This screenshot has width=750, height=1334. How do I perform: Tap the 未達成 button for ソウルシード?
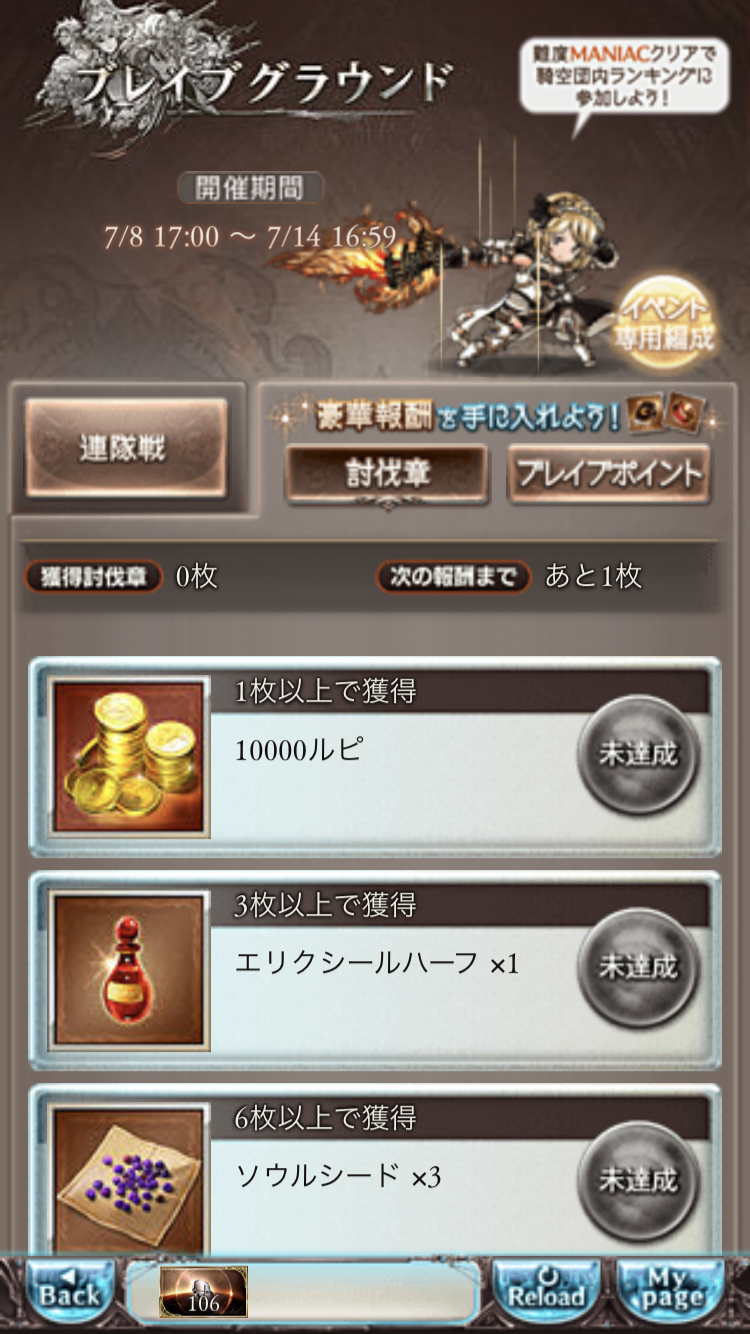(x=638, y=1180)
